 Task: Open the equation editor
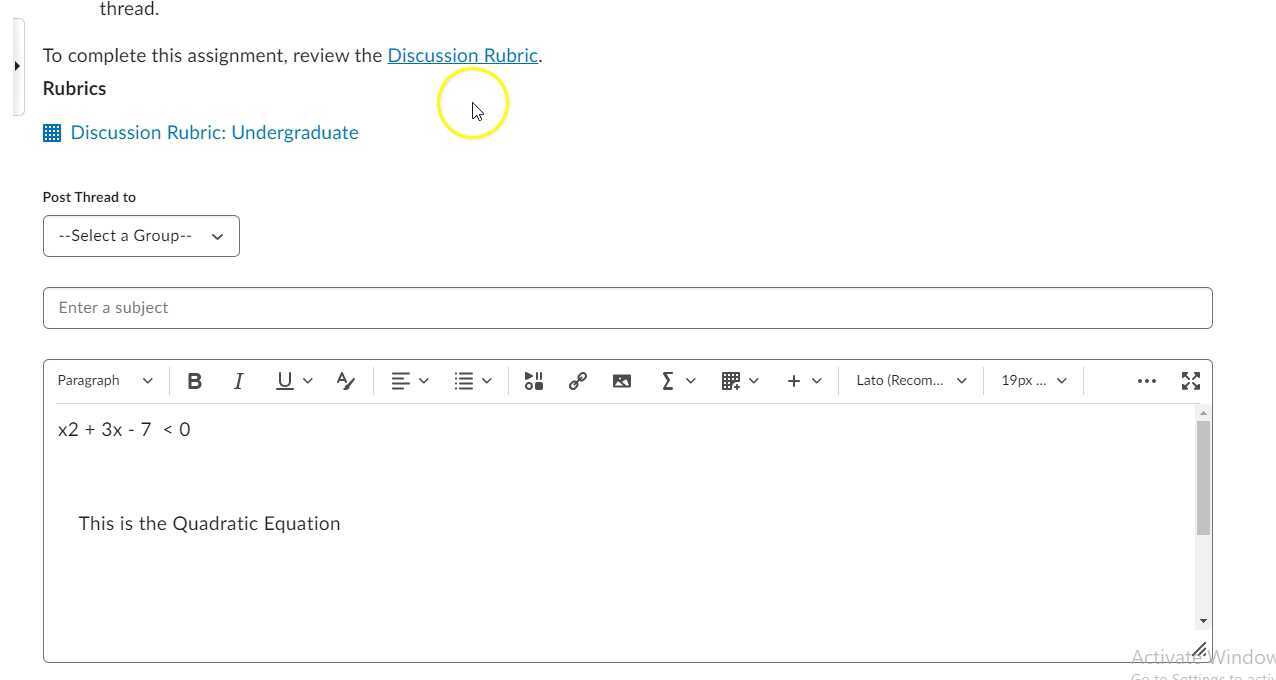pos(667,380)
